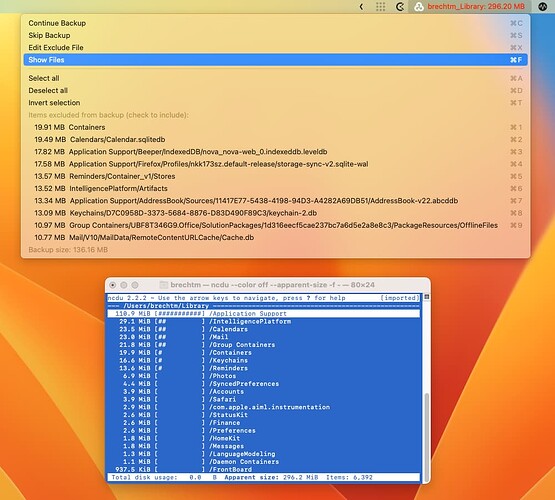The width and height of the screenshot is (555, 500).
Task: Select /Photos row in ncdu
Action: pos(264,376)
